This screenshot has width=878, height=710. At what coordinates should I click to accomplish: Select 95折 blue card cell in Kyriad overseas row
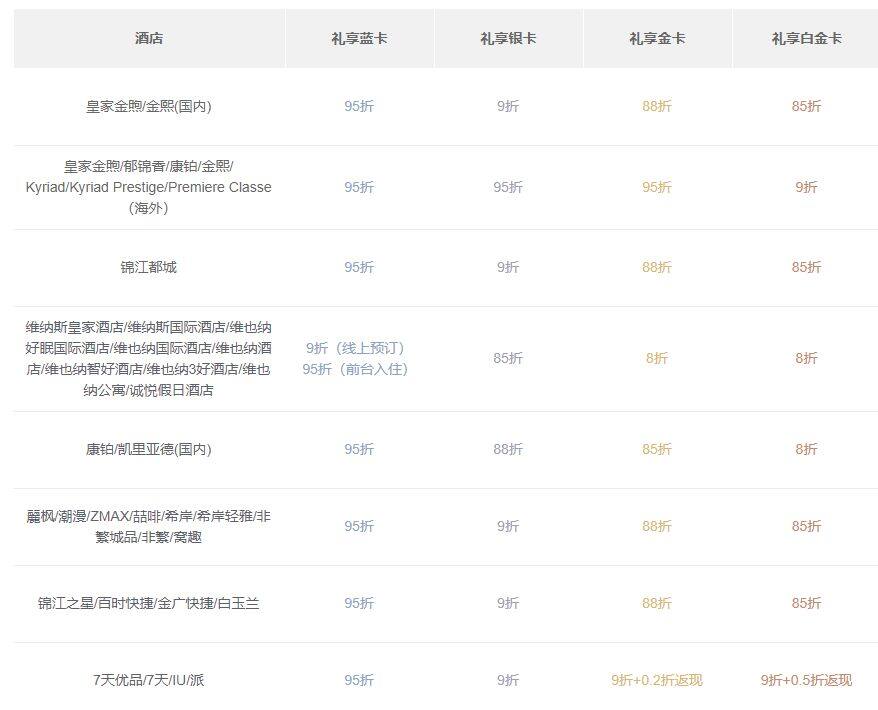point(359,187)
